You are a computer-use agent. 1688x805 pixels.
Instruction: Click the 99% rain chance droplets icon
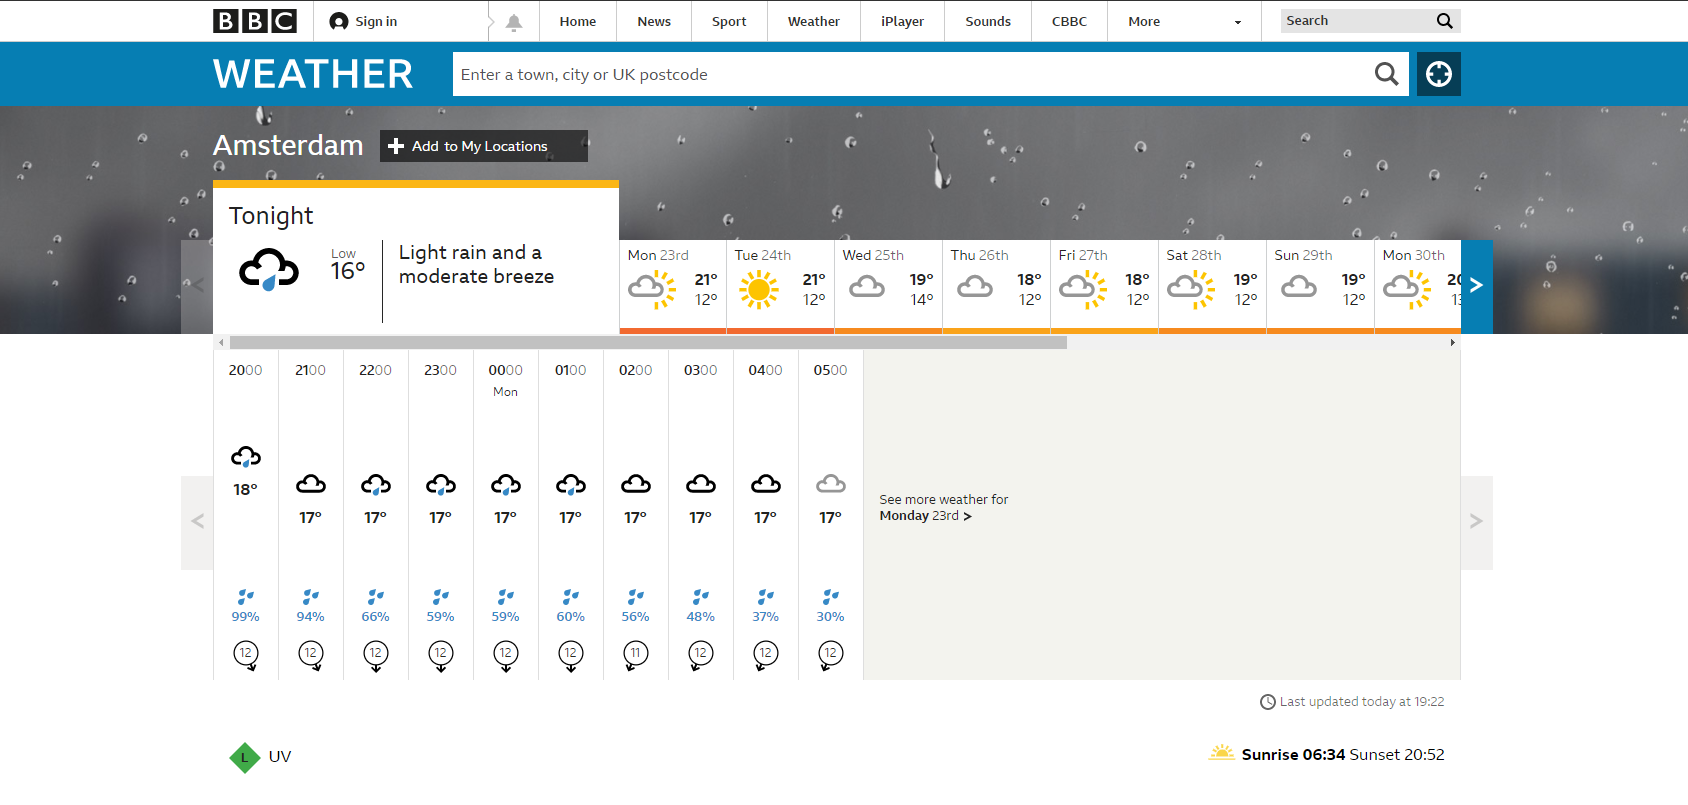(x=246, y=597)
